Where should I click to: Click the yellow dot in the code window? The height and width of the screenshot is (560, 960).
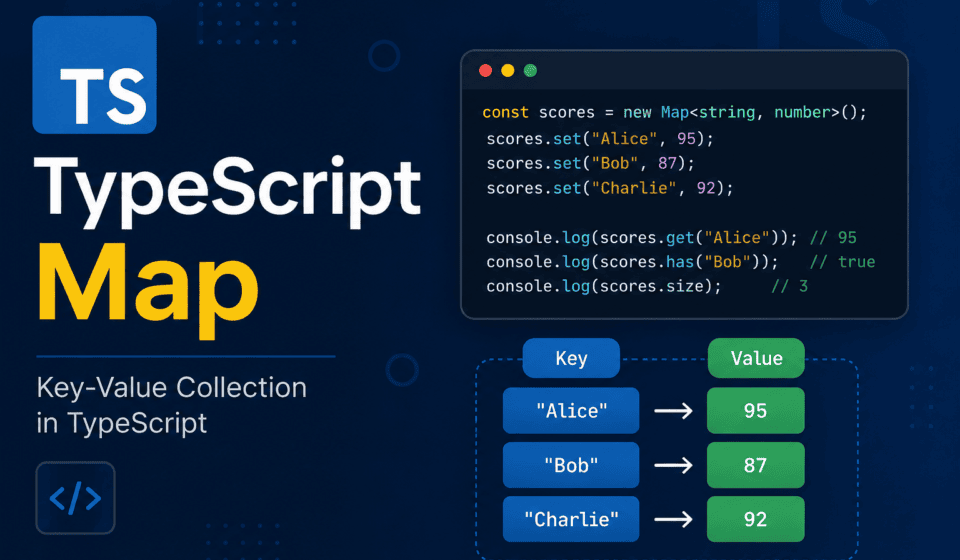(x=508, y=70)
